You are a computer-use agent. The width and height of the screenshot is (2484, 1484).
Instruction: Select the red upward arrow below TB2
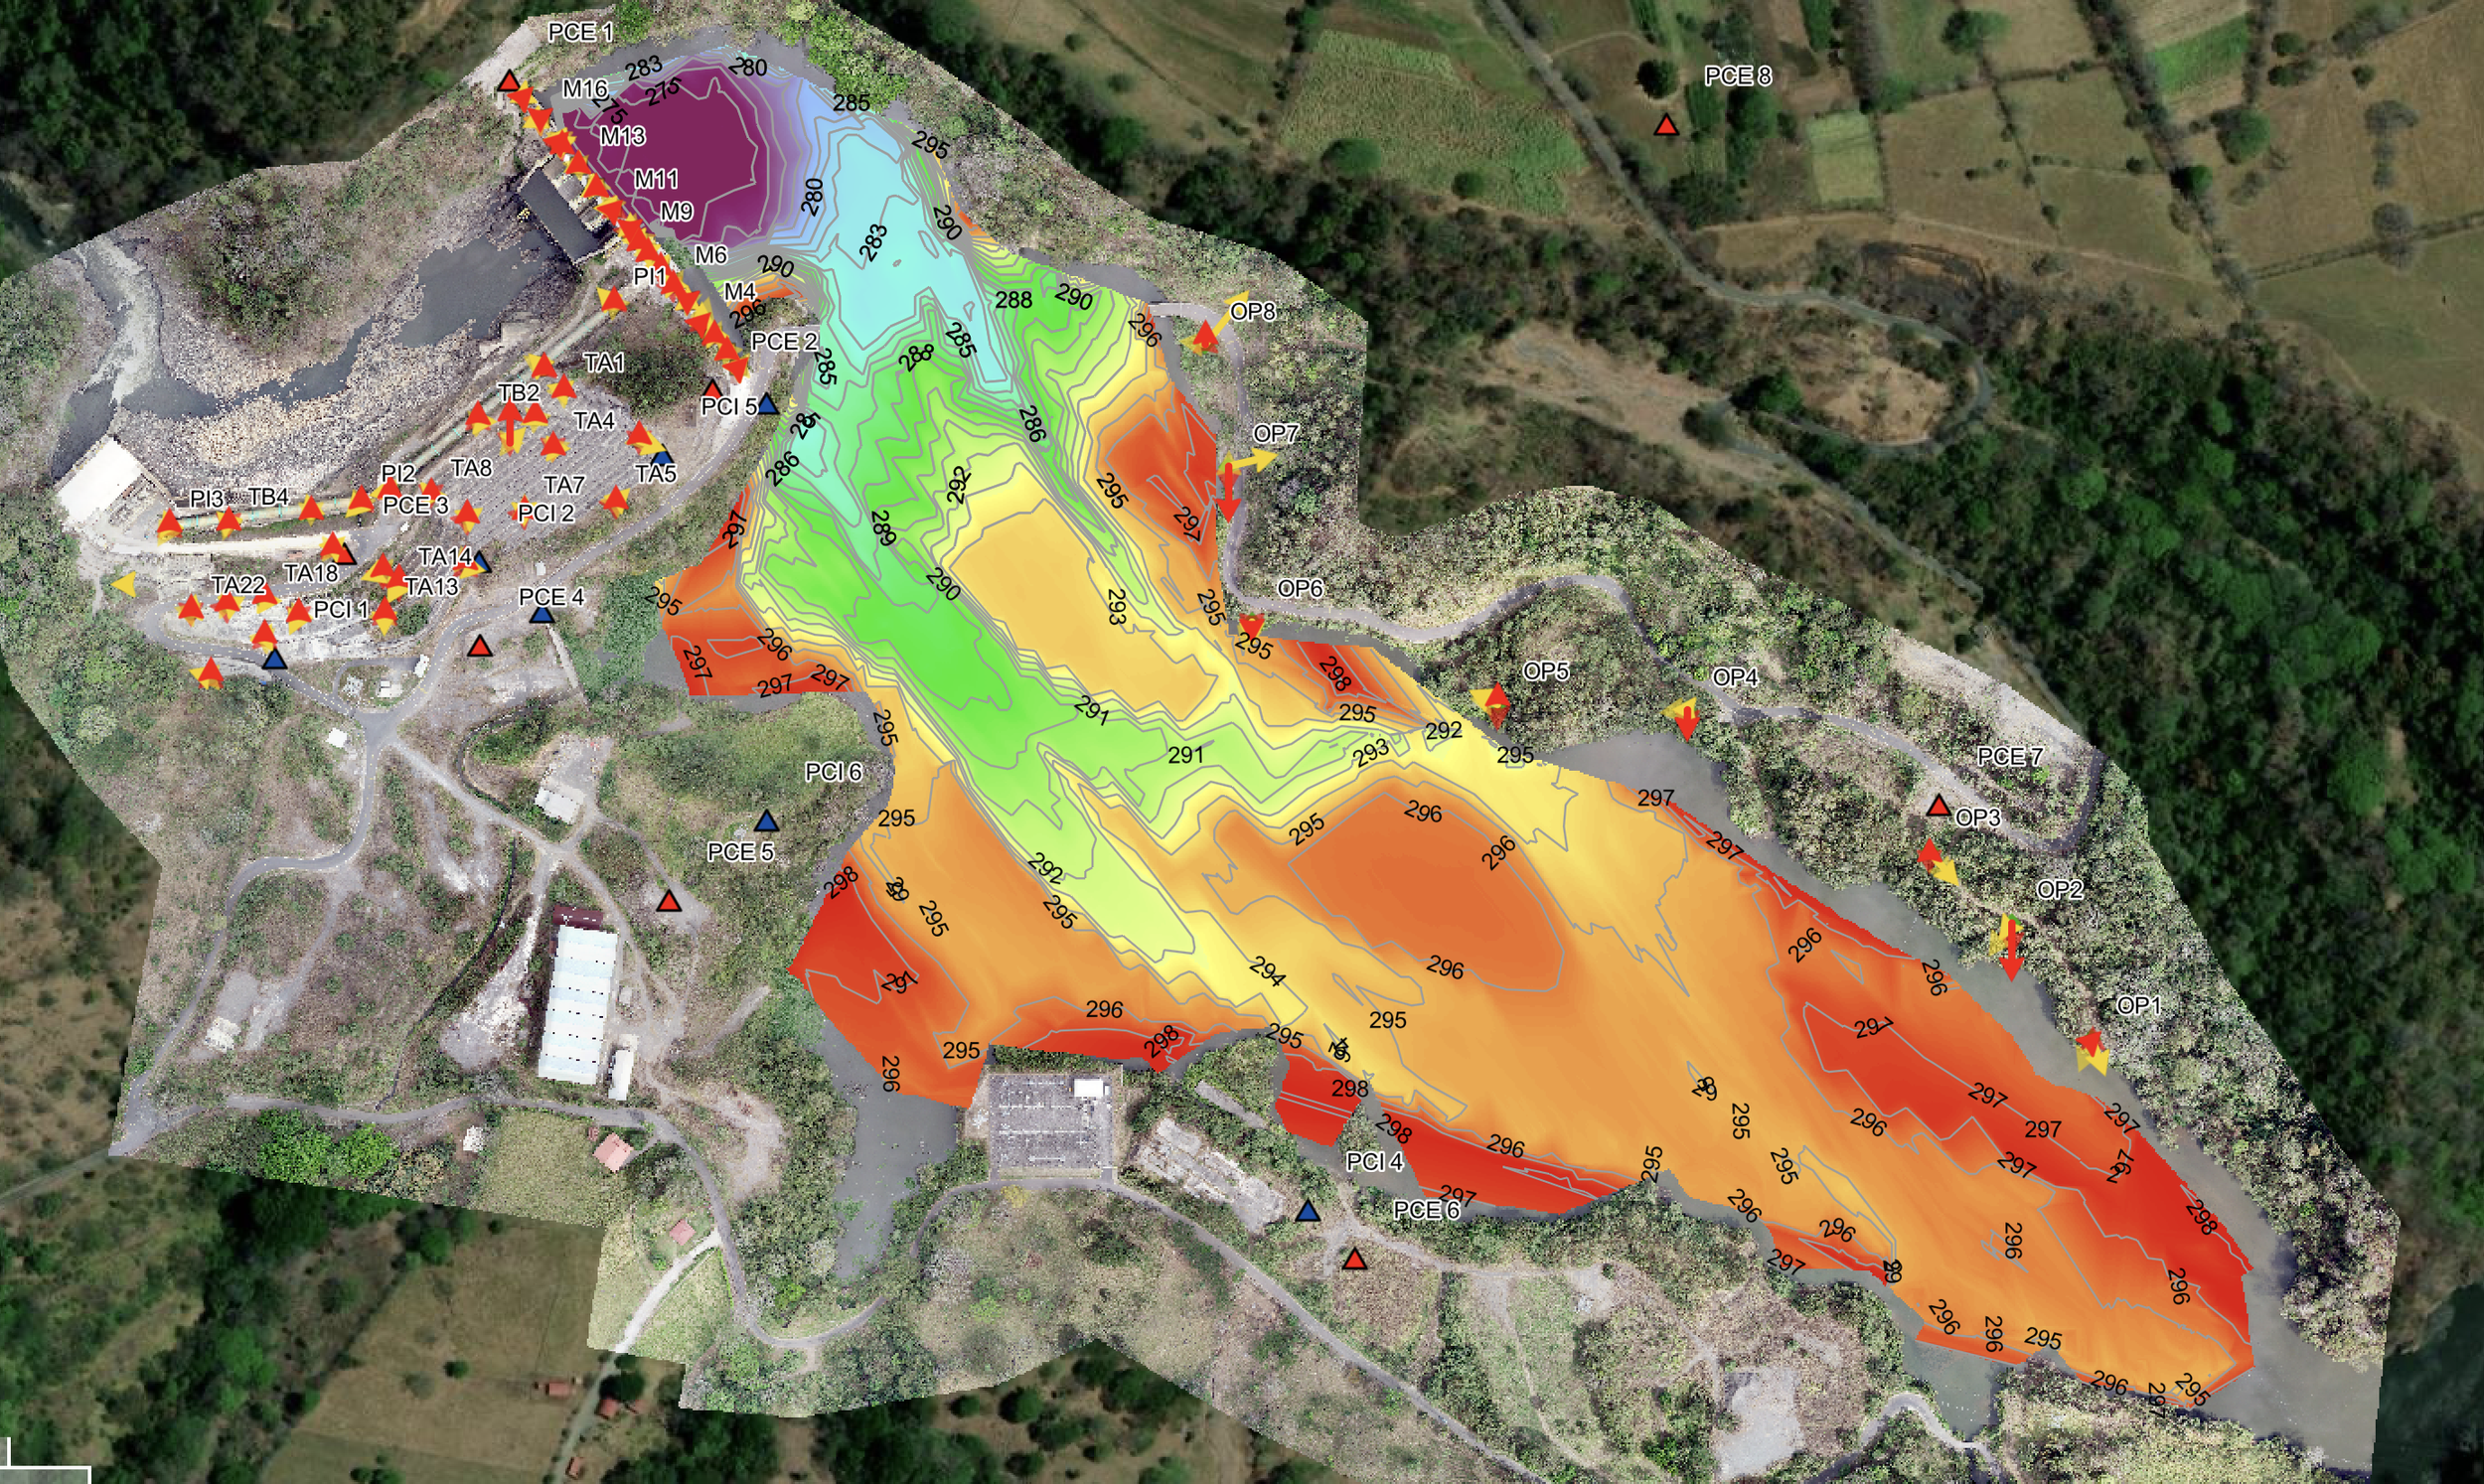coord(510,427)
